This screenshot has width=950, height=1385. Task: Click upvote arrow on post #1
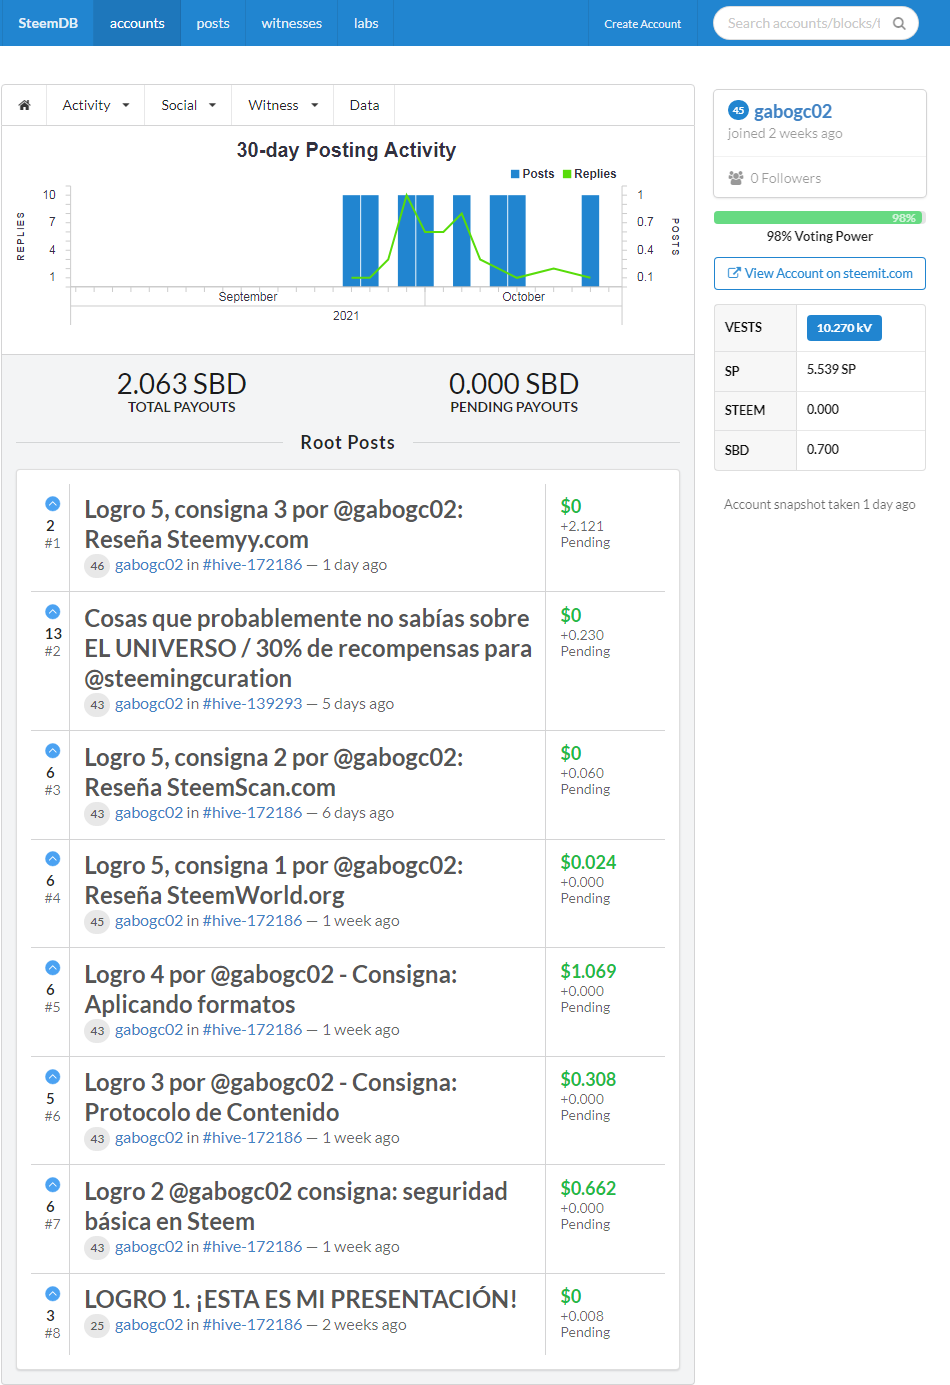[x=53, y=504]
